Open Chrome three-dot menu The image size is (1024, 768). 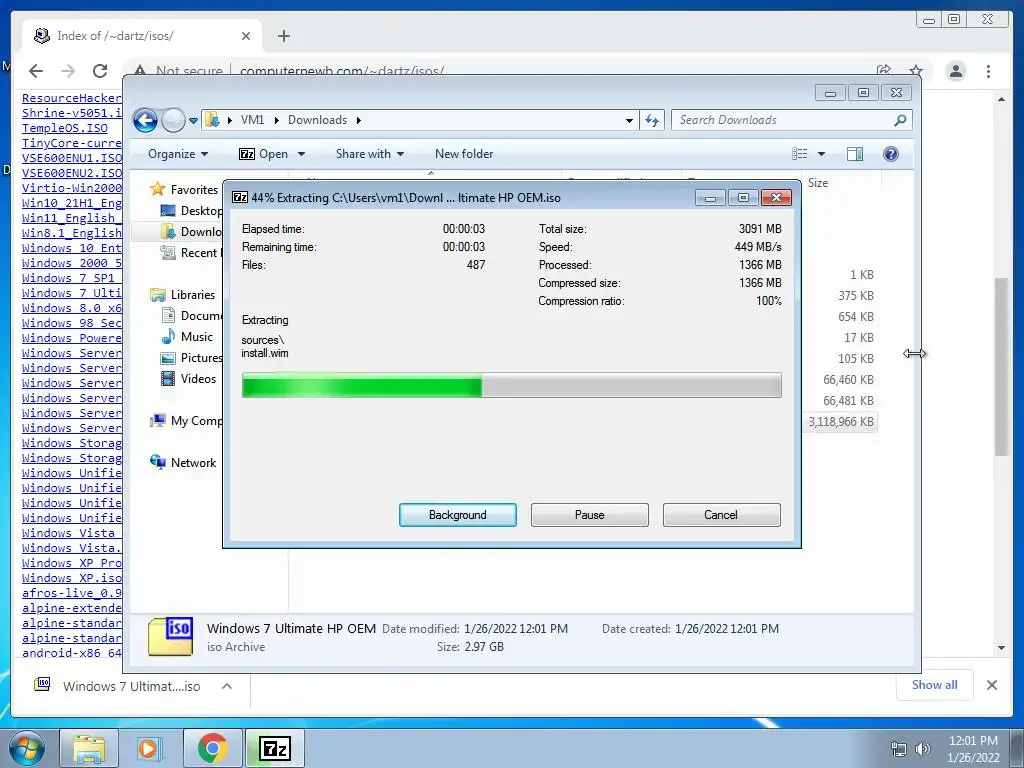(x=988, y=71)
